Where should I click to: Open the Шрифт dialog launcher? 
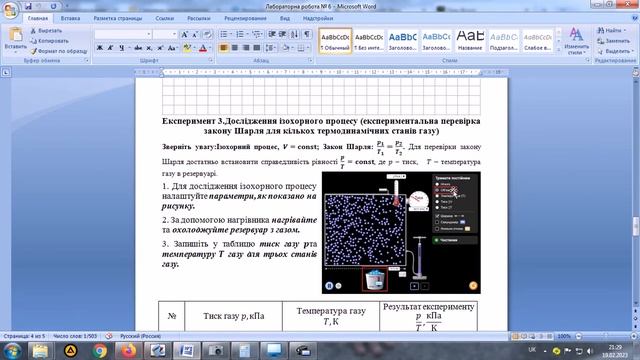point(211,60)
